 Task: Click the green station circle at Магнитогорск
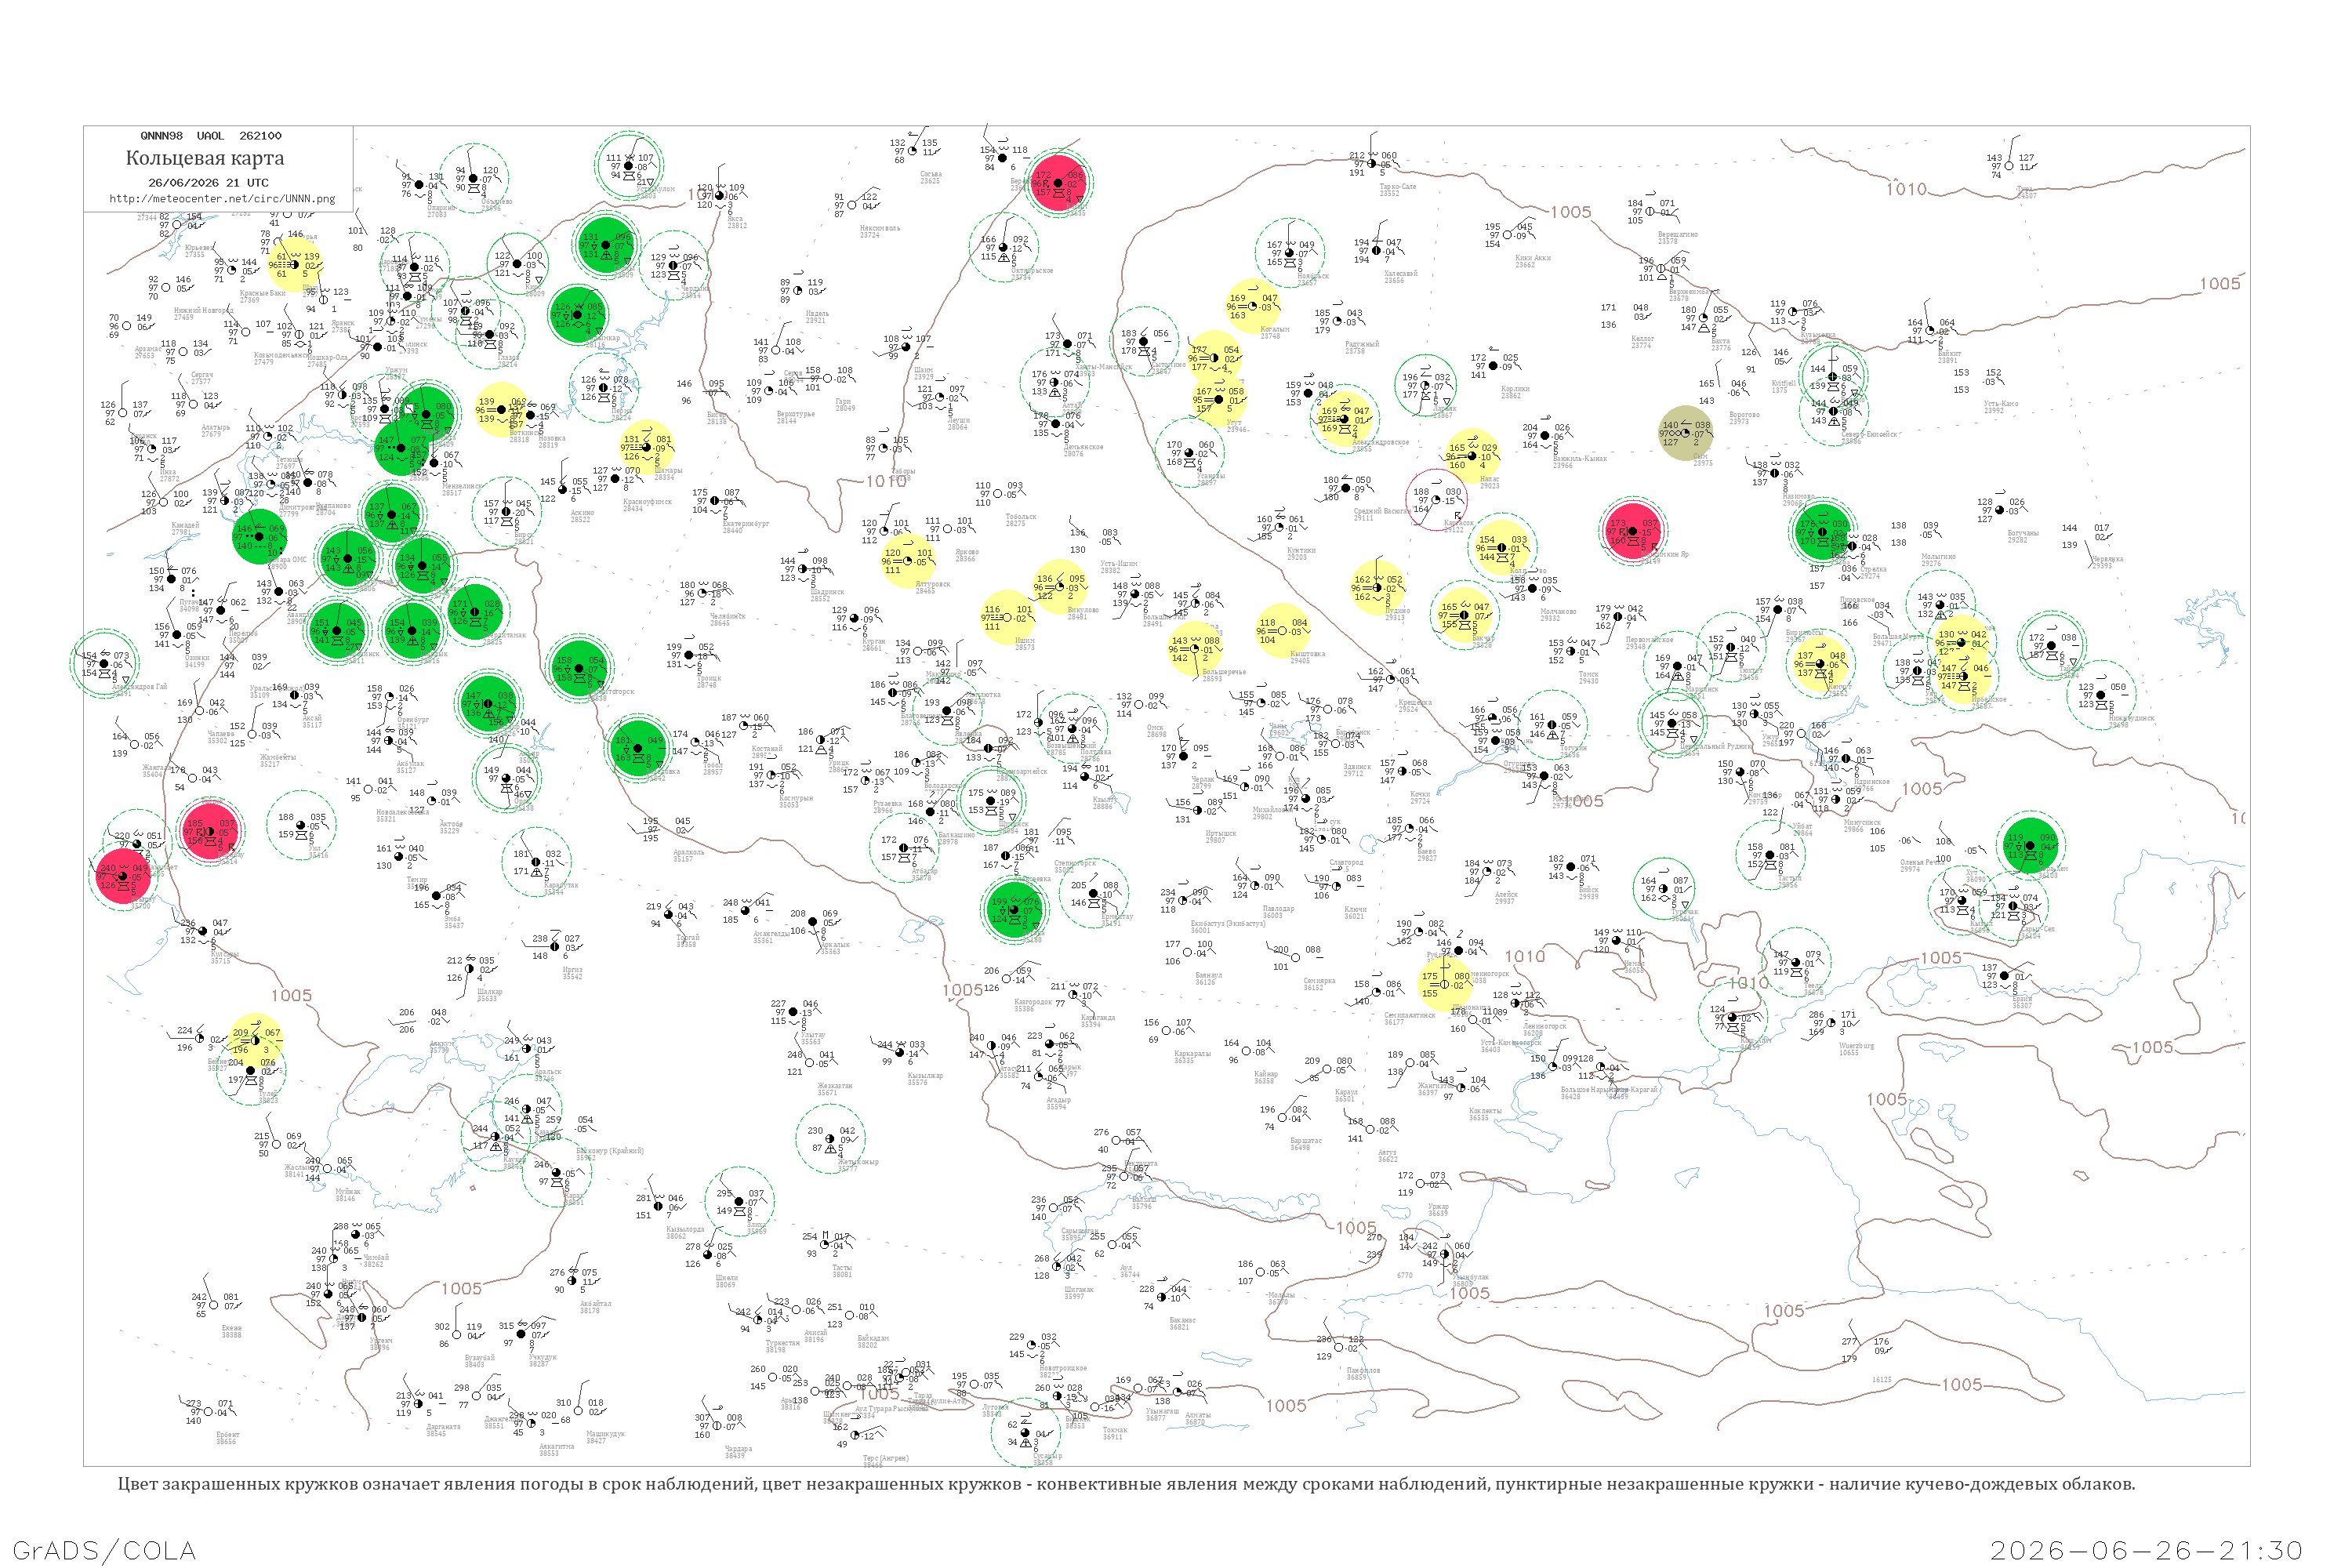tap(579, 668)
